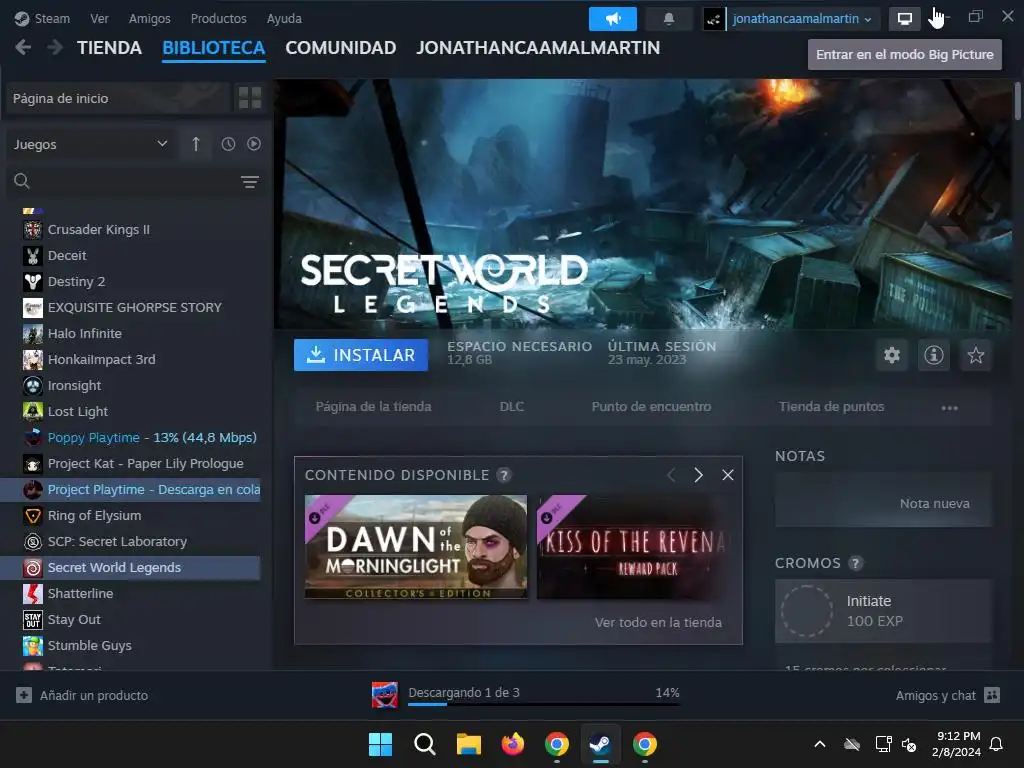
Task: Filter by recent activity clock icon
Action: click(228, 144)
